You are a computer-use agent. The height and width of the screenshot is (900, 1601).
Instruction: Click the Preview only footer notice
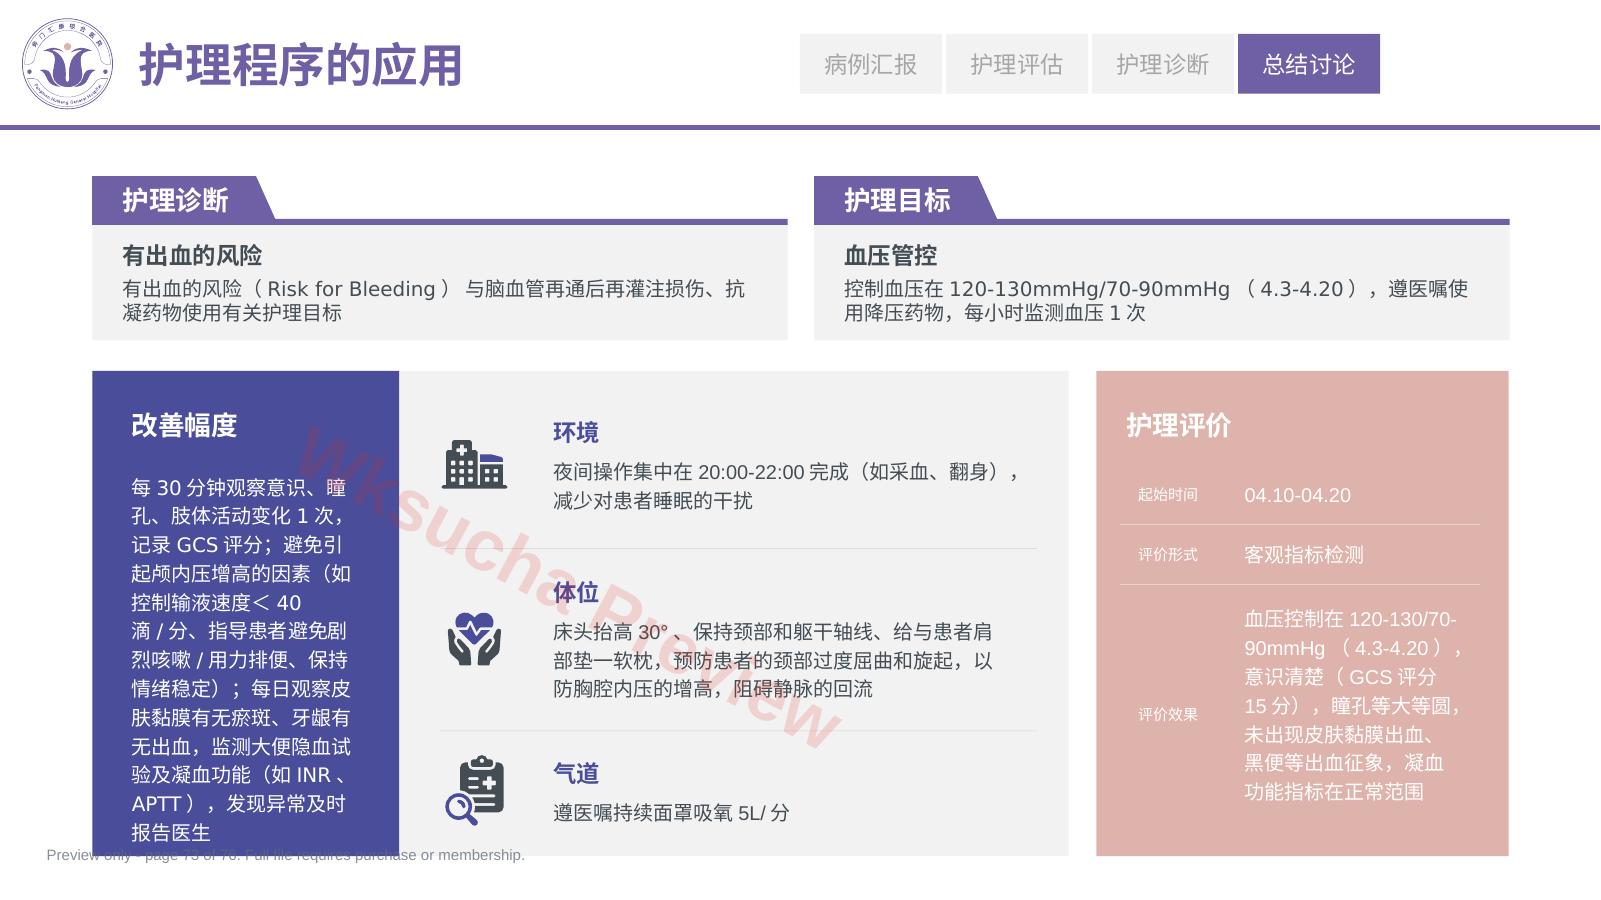[285, 855]
